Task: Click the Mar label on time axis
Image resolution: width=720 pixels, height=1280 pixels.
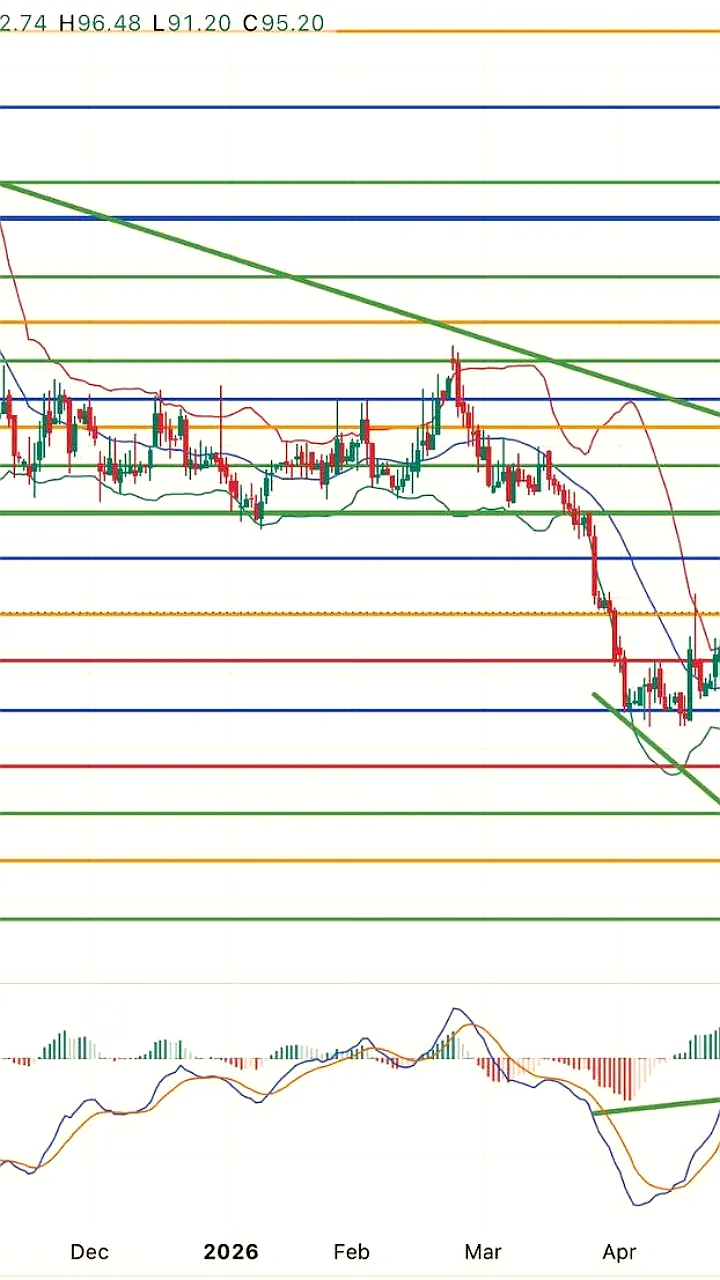Action: 483,1252
